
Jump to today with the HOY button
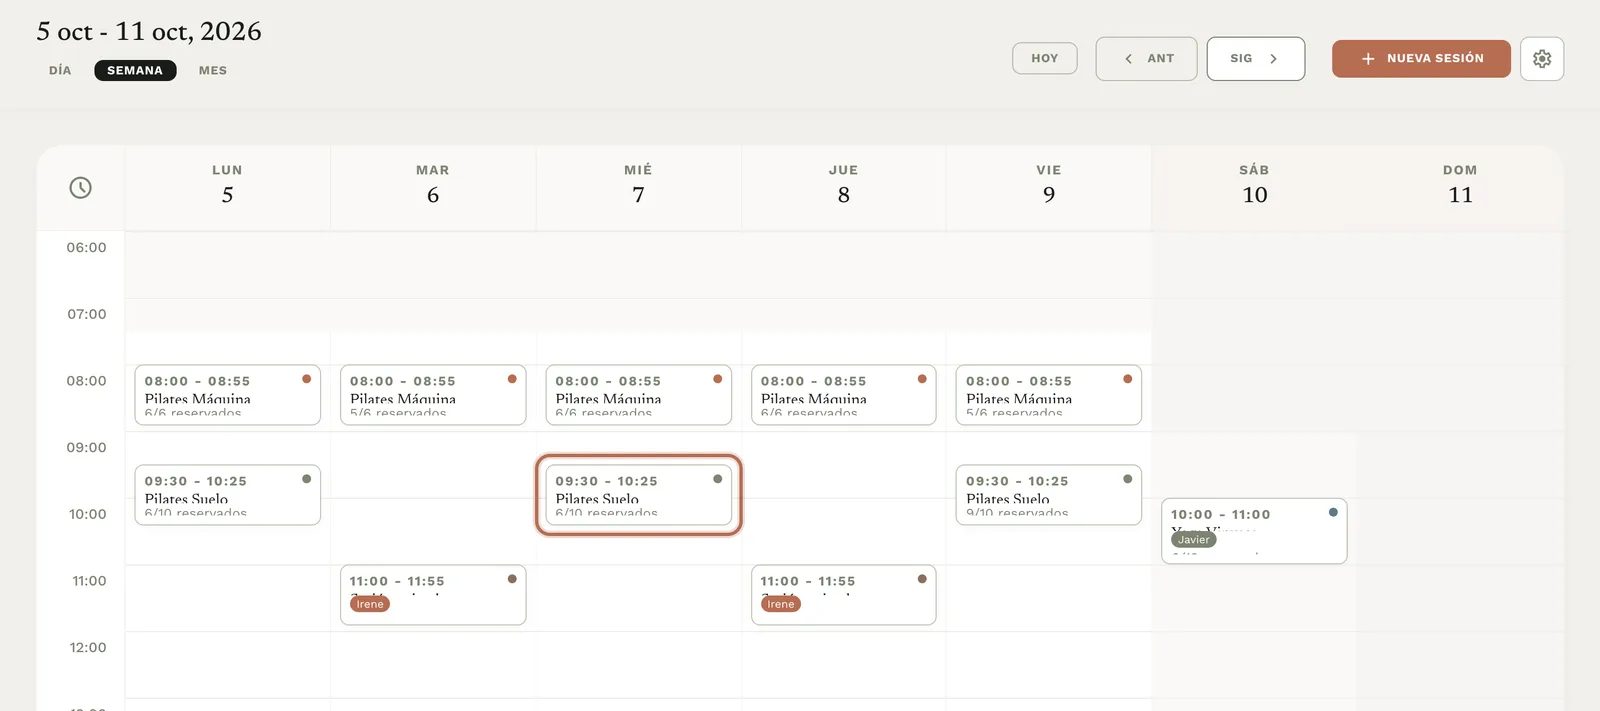[x=1045, y=58]
